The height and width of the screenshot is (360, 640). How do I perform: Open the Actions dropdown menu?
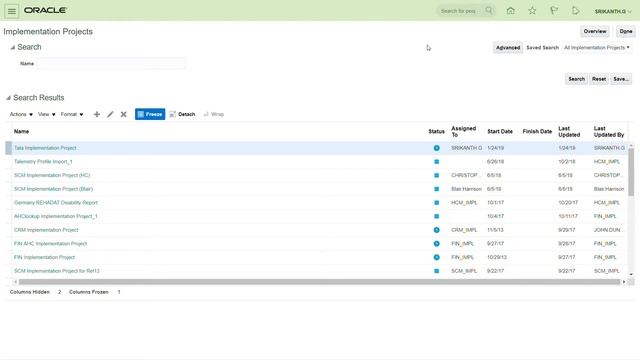tap(21, 114)
